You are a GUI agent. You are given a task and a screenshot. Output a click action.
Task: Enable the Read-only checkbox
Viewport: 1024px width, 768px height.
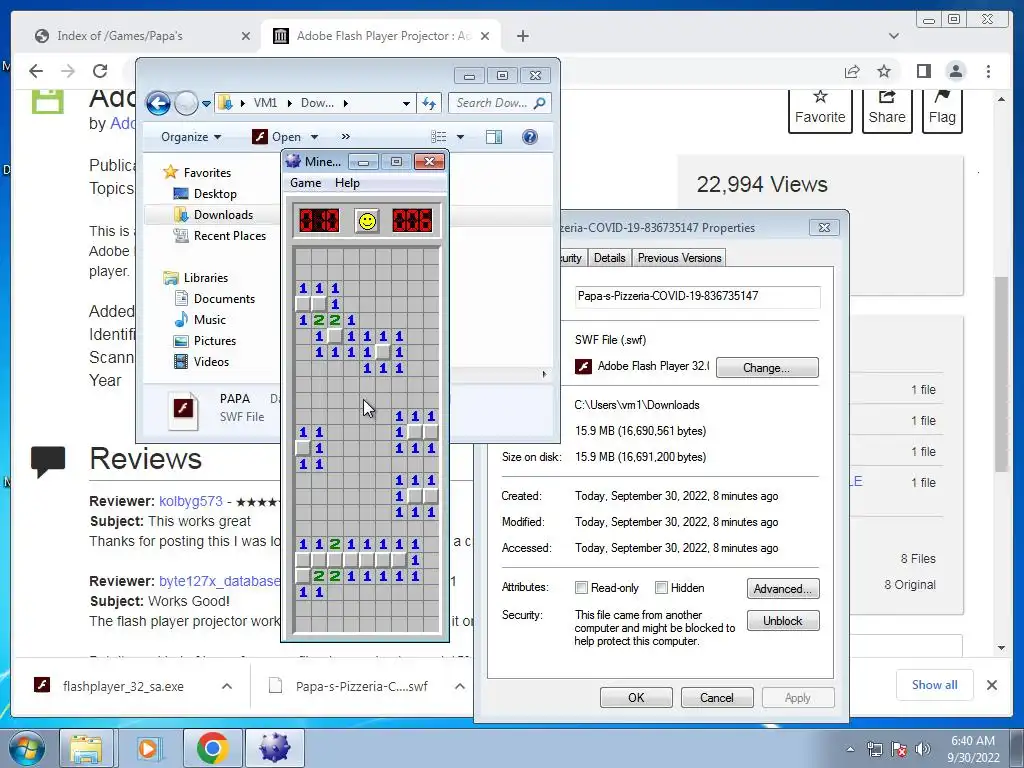pyautogui.click(x=581, y=588)
